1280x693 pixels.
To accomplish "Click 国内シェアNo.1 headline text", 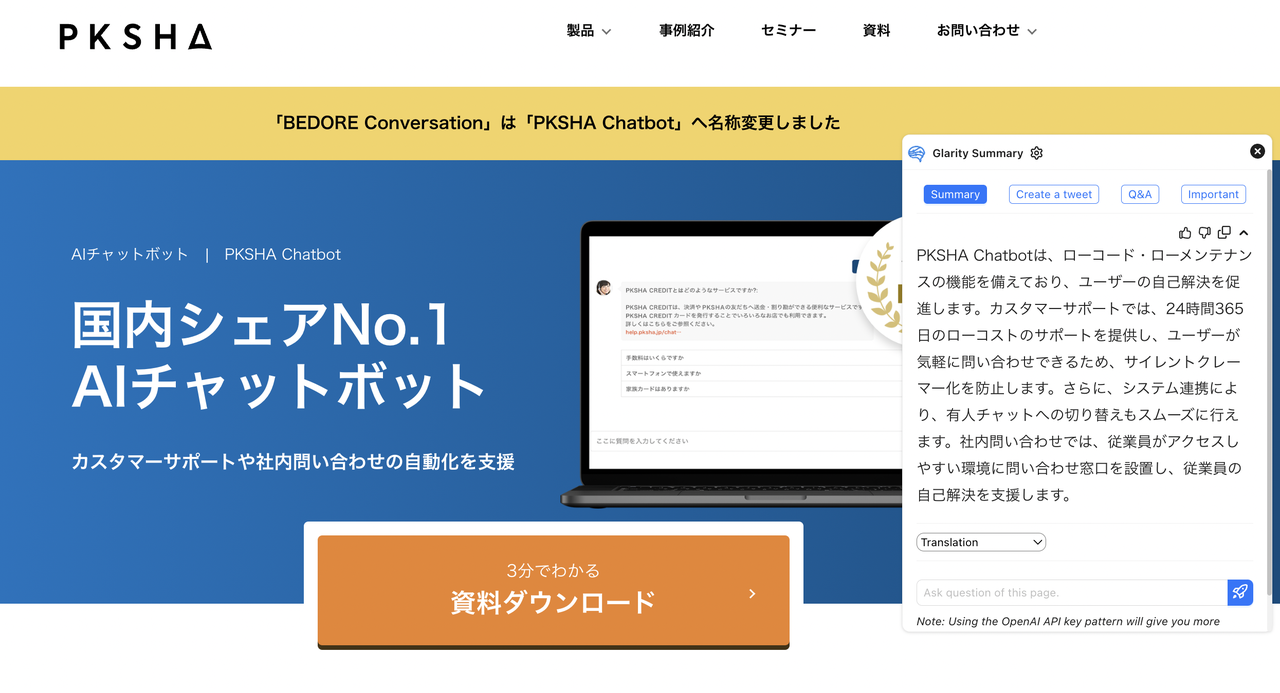I will (x=261, y=325).
